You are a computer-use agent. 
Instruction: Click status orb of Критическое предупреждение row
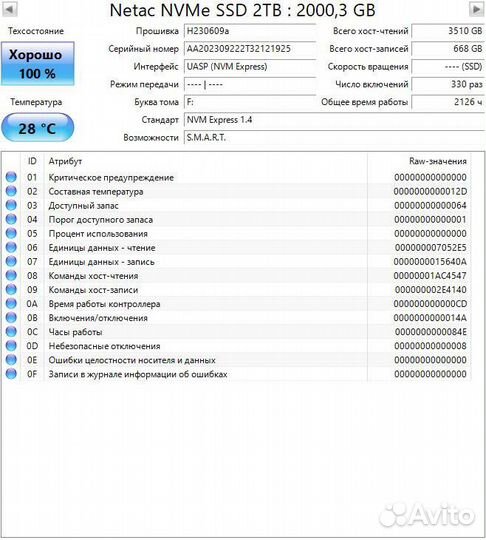[11, 177]
